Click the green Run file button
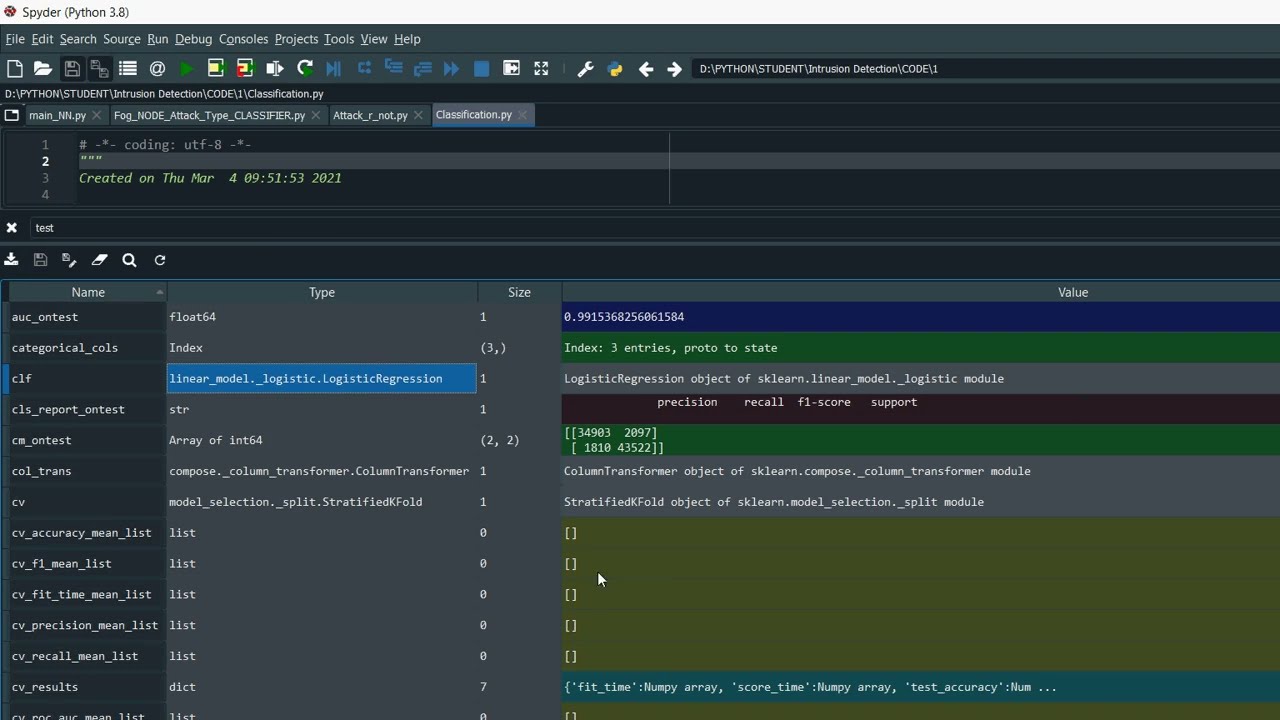1280x720 pixels. [x=187, y=69]
